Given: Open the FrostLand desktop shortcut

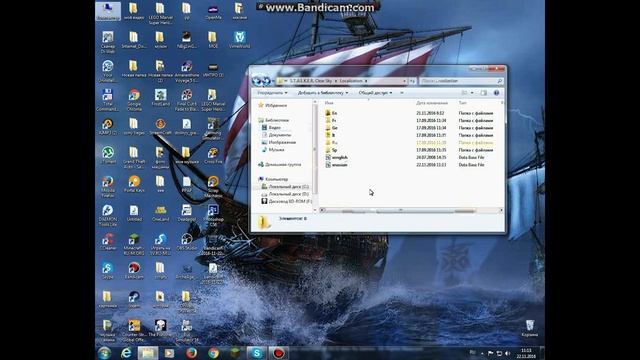Looking at the screenshot, I should coord(160,98).
